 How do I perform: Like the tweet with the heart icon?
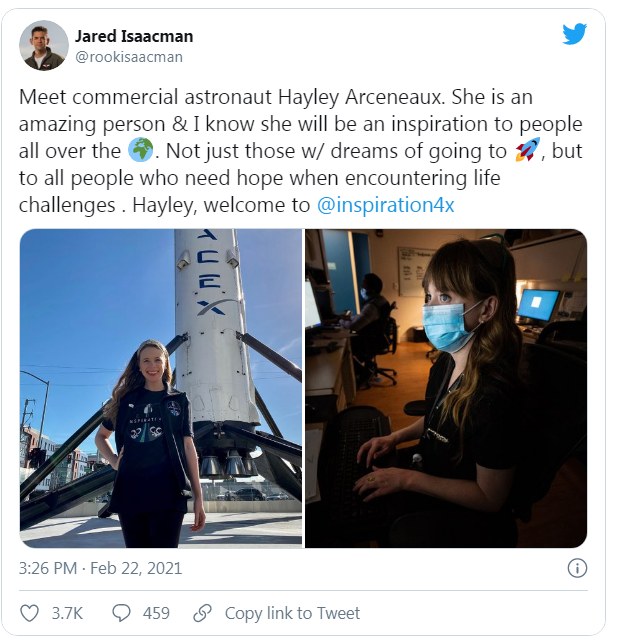click(29, 613)
